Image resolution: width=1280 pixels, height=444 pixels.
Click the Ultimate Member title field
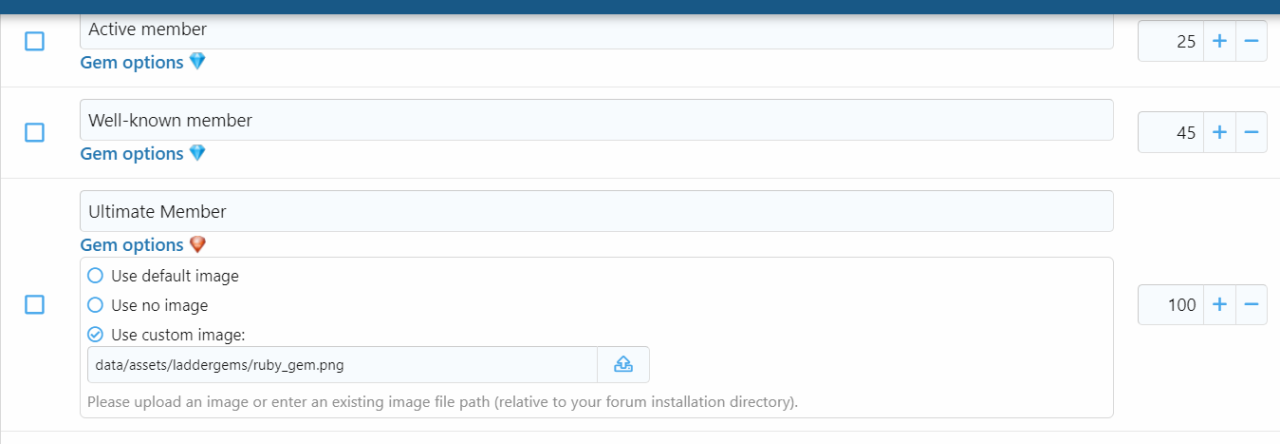point(596,211)
